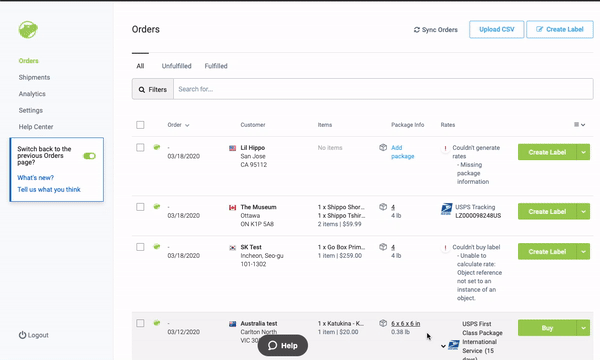Click Buy for the Australia test order
This screenshot has height=360, width=600.
[547, 328]
